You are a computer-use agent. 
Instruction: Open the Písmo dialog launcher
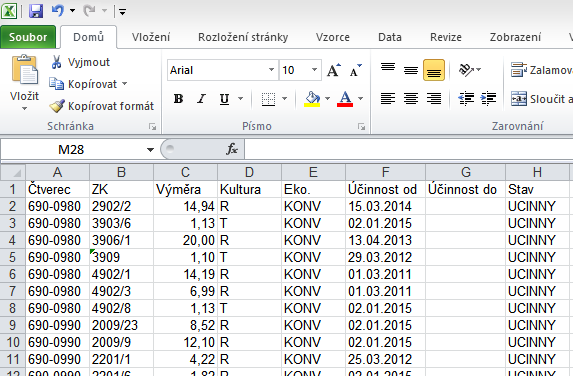point(361,126)
